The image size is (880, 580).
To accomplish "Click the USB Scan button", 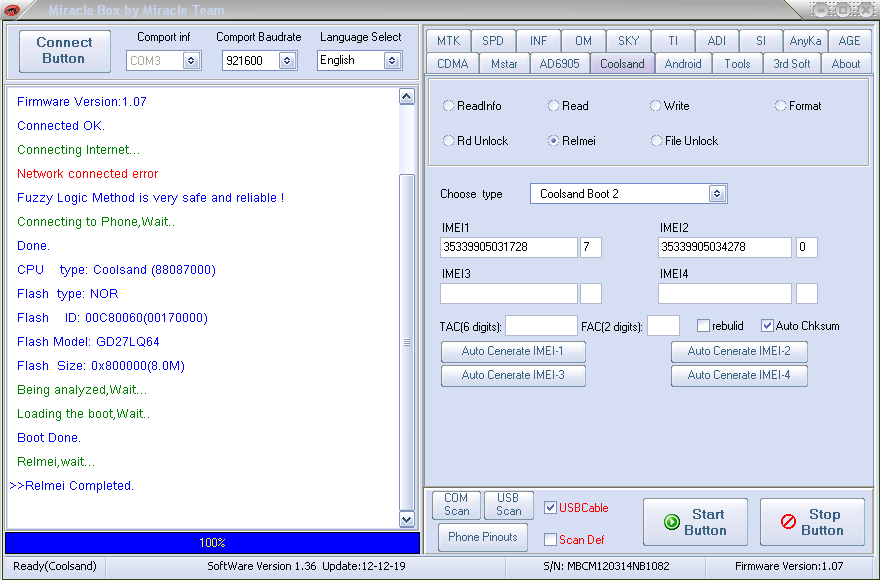I will click(x=508, y=505).
